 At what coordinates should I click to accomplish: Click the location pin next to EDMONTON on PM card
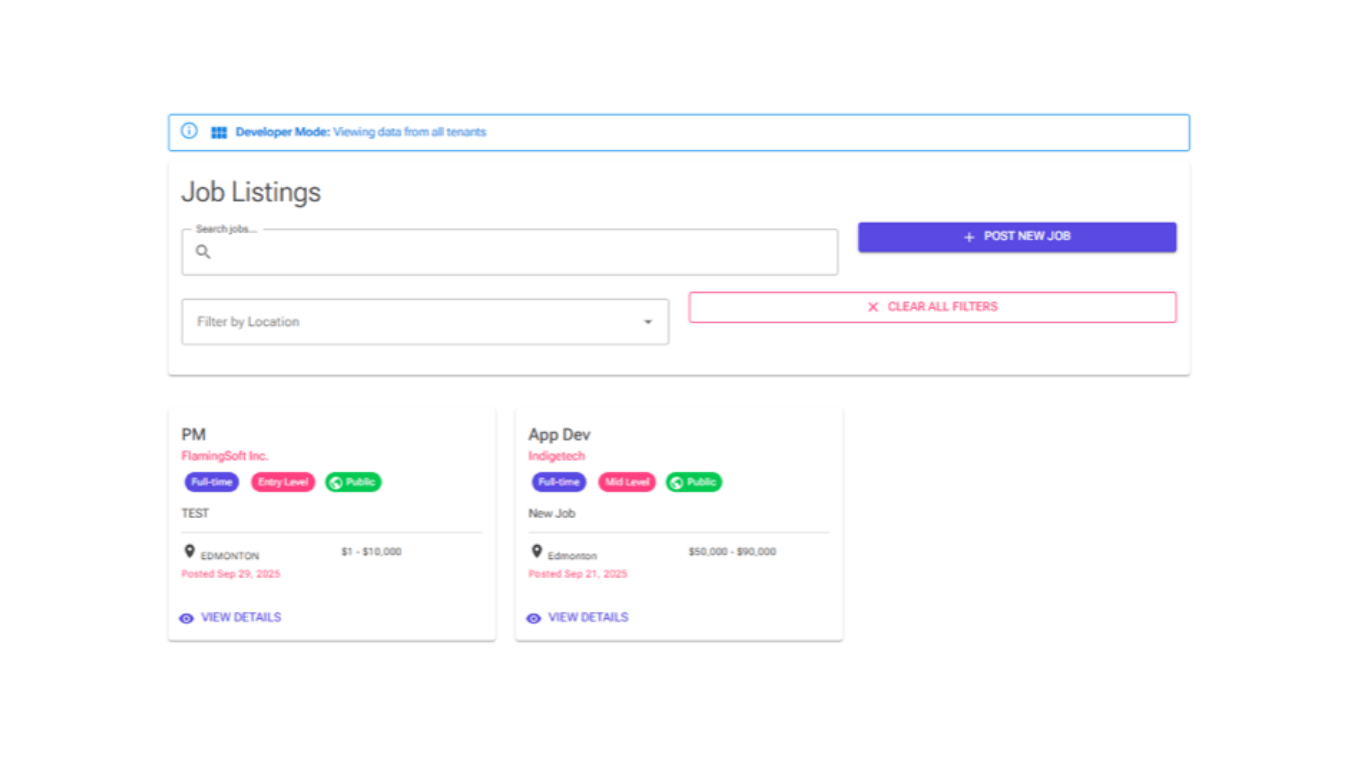pos(189,552)
